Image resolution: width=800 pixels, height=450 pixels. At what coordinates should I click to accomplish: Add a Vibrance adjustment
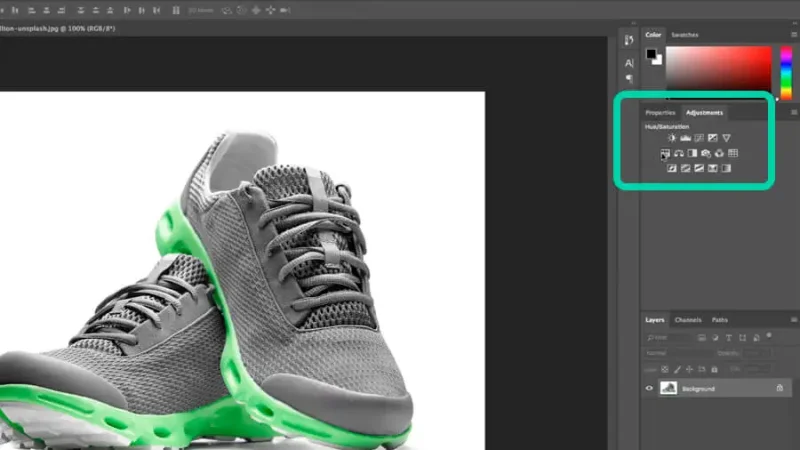coord(727,138)
